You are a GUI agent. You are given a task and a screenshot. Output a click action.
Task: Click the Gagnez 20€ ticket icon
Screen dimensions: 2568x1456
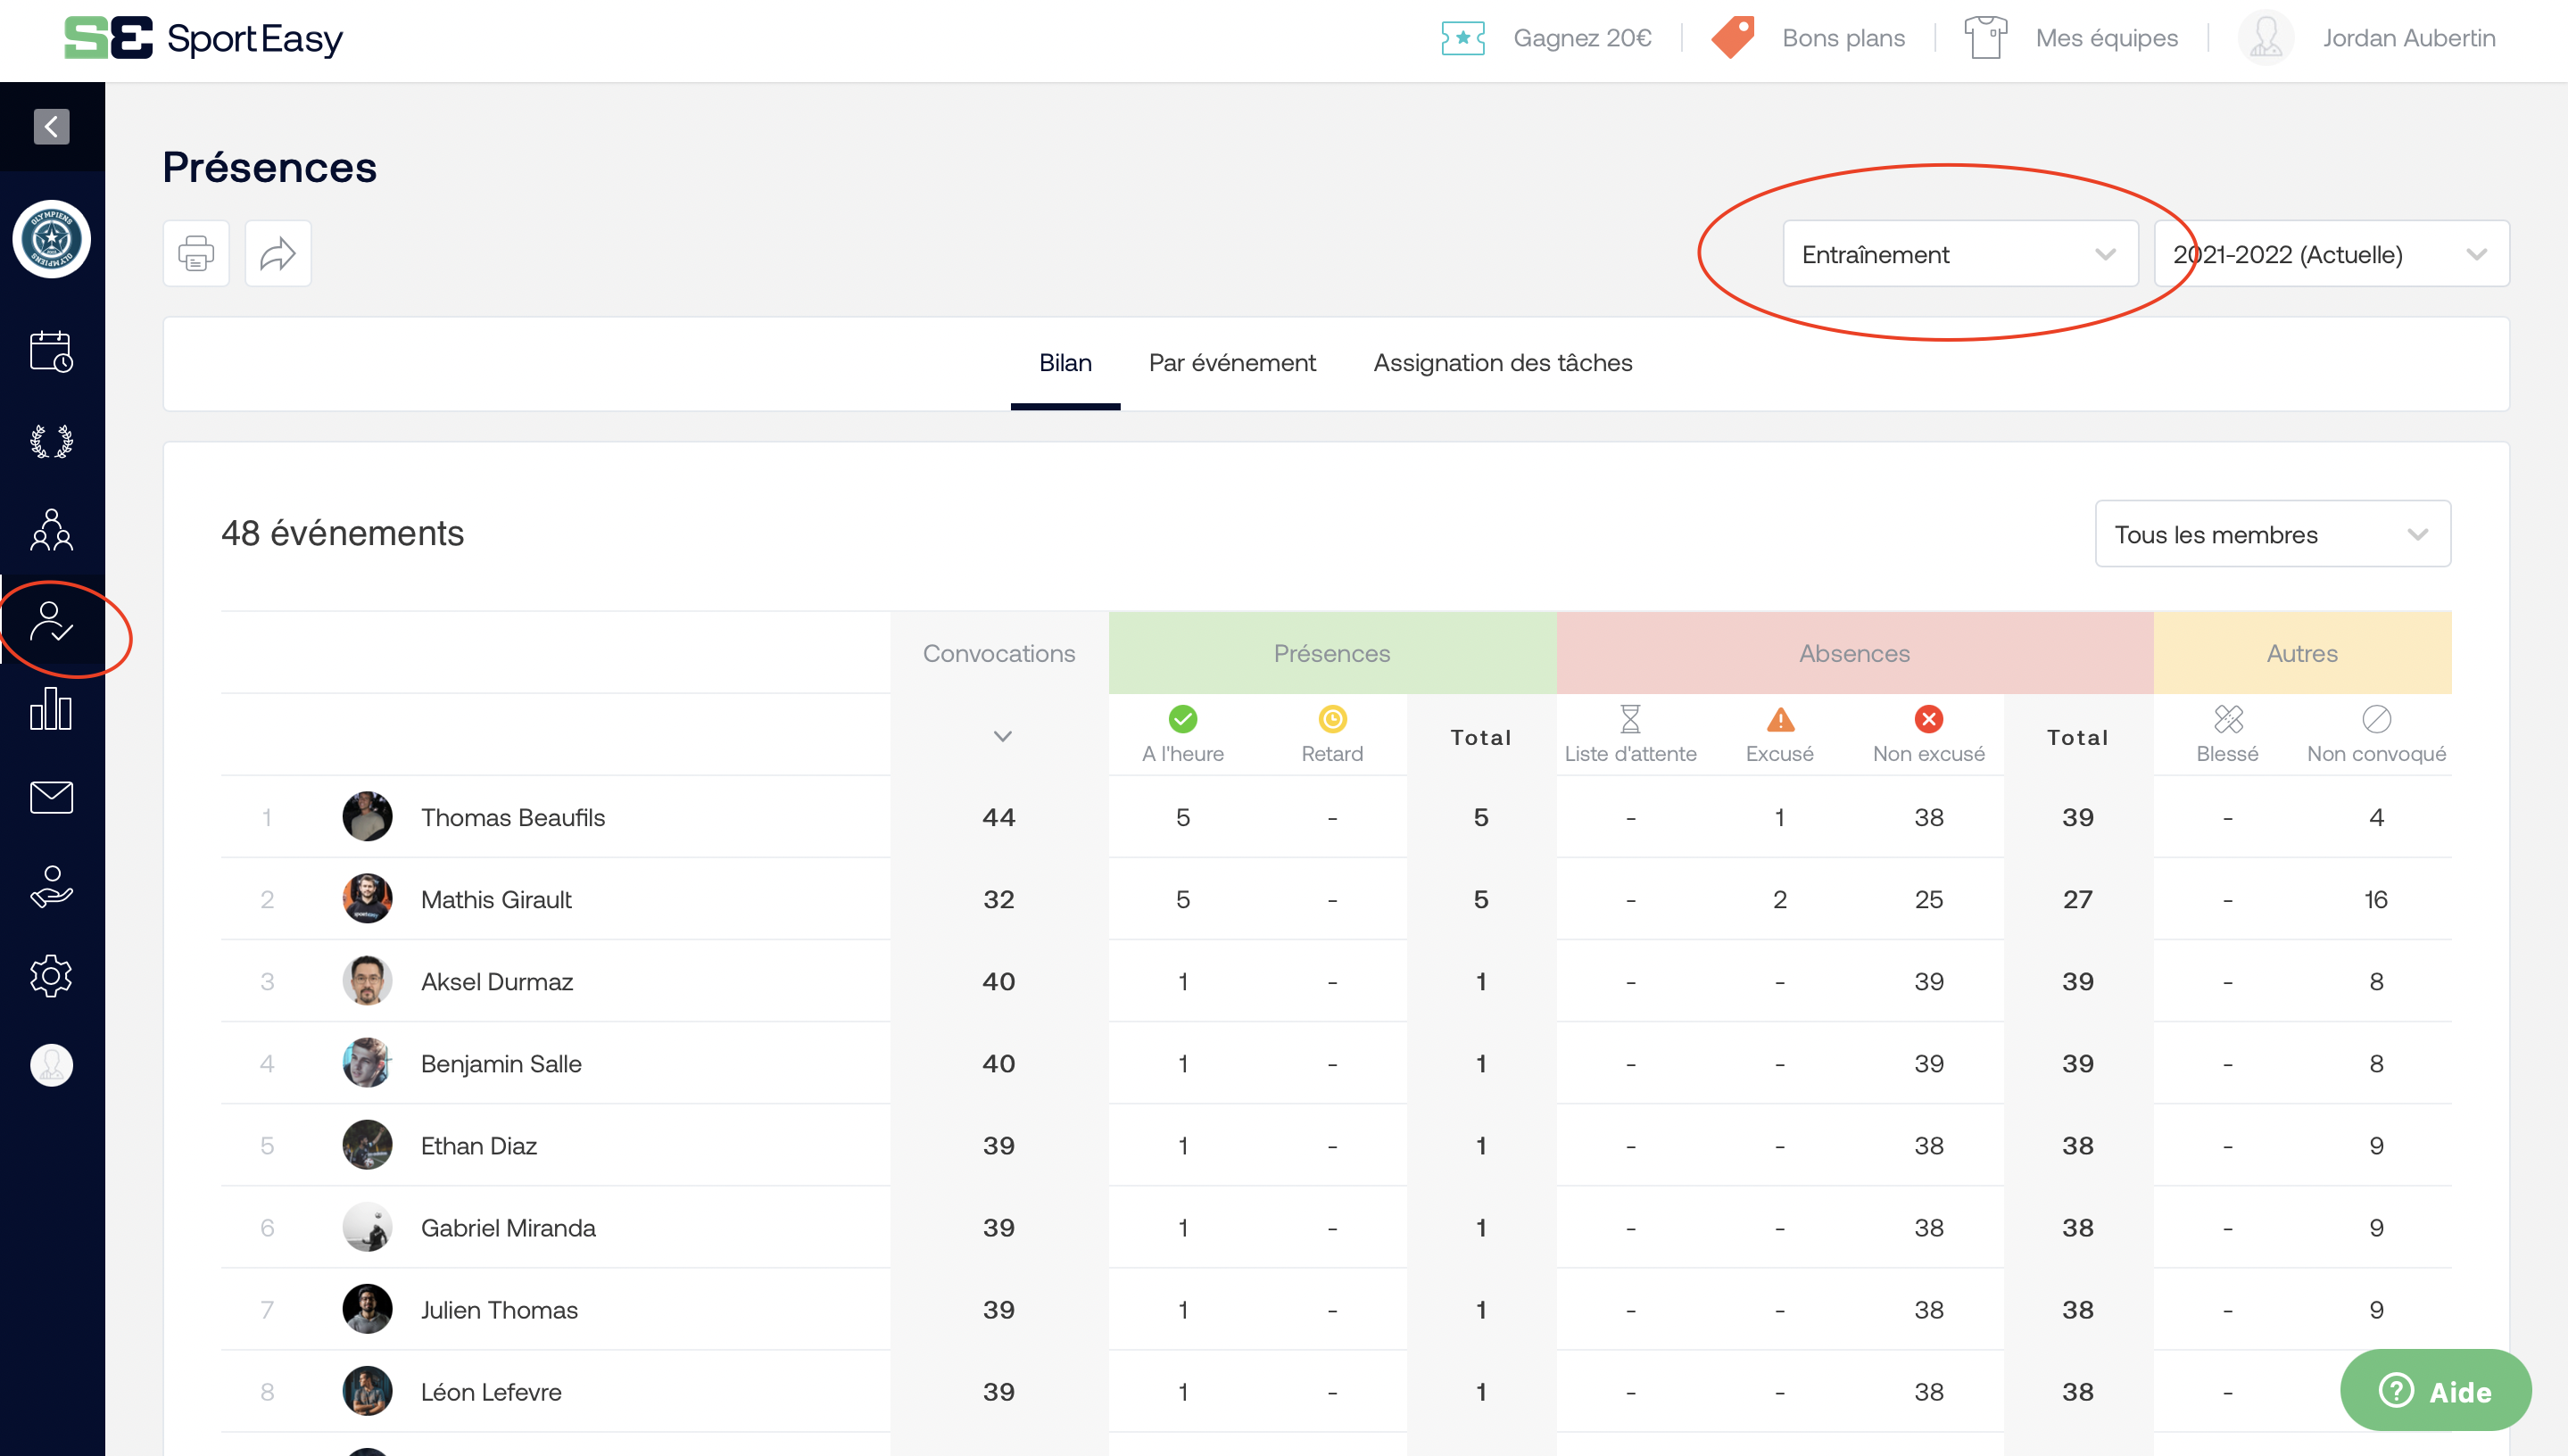pos(1463,38)
